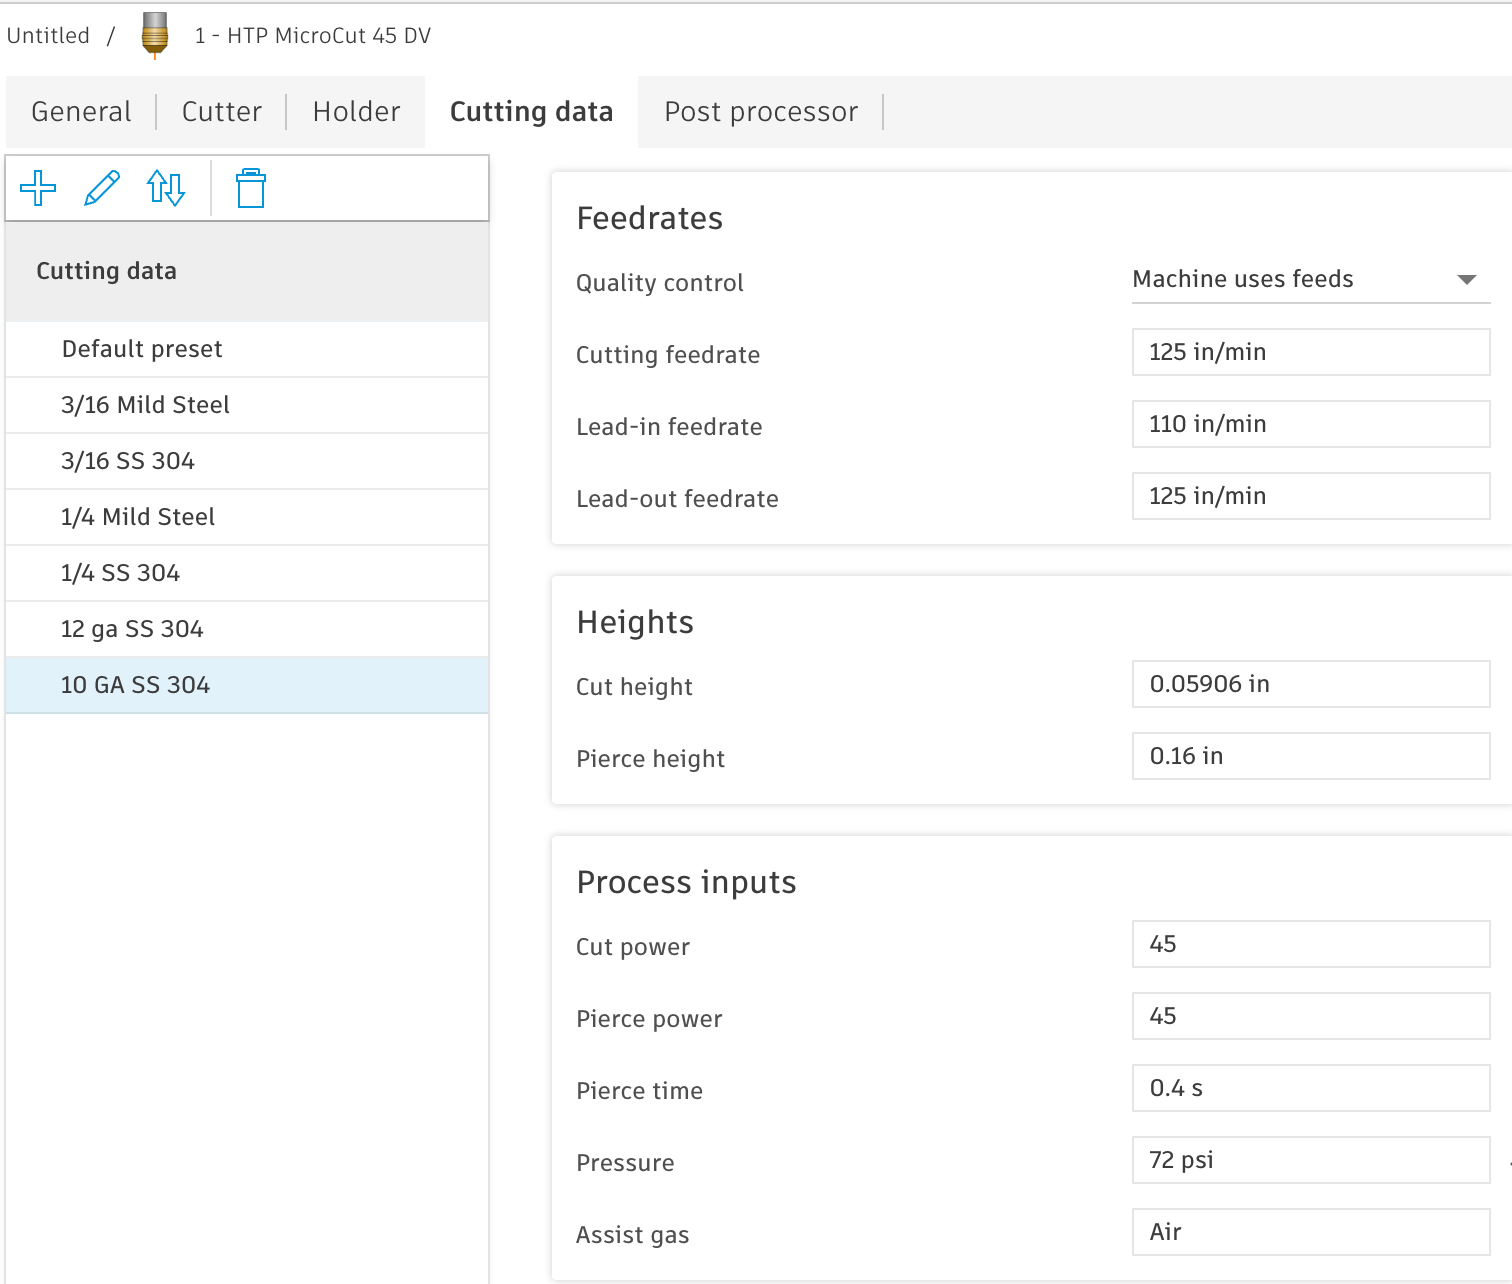
Task: Pick the 12 ga SS 304 preset
Action: coord(132,629)
